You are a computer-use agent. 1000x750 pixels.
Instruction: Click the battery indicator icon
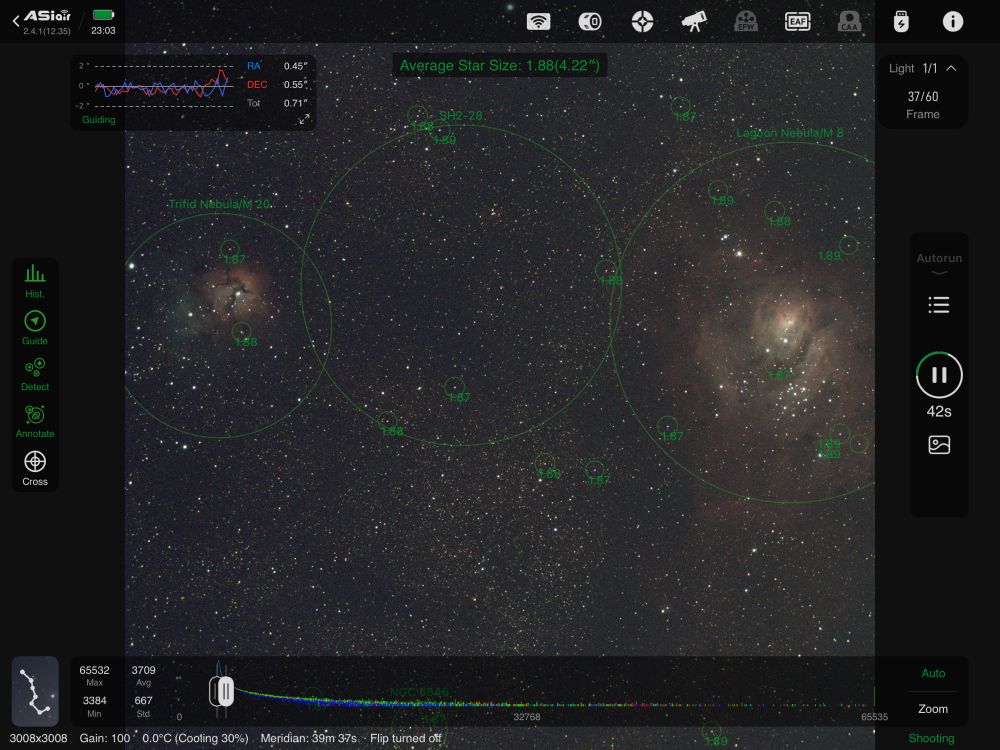click(103, 15)
